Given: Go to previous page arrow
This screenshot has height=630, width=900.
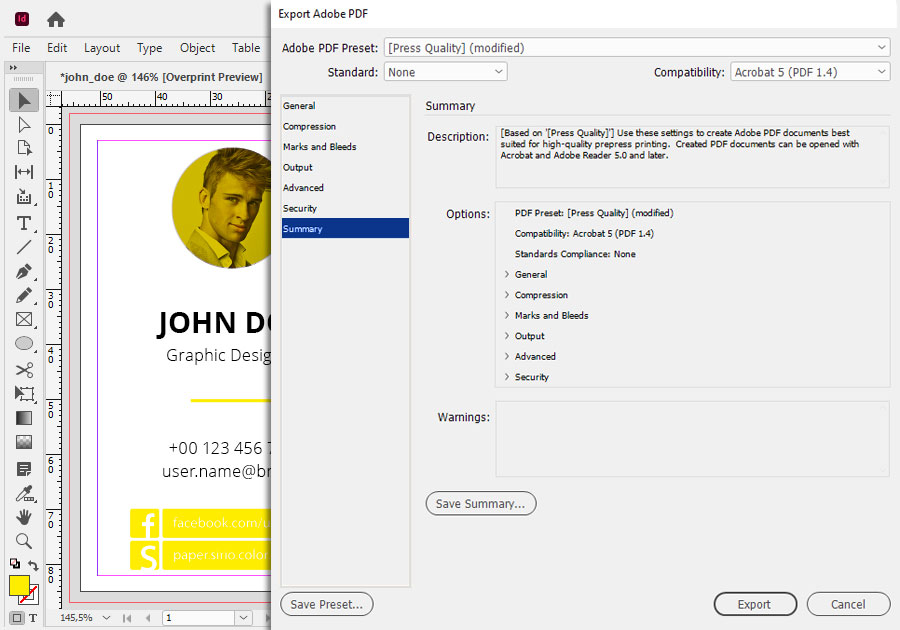Looking at the screenshot, I should click(x=148, y=618).
